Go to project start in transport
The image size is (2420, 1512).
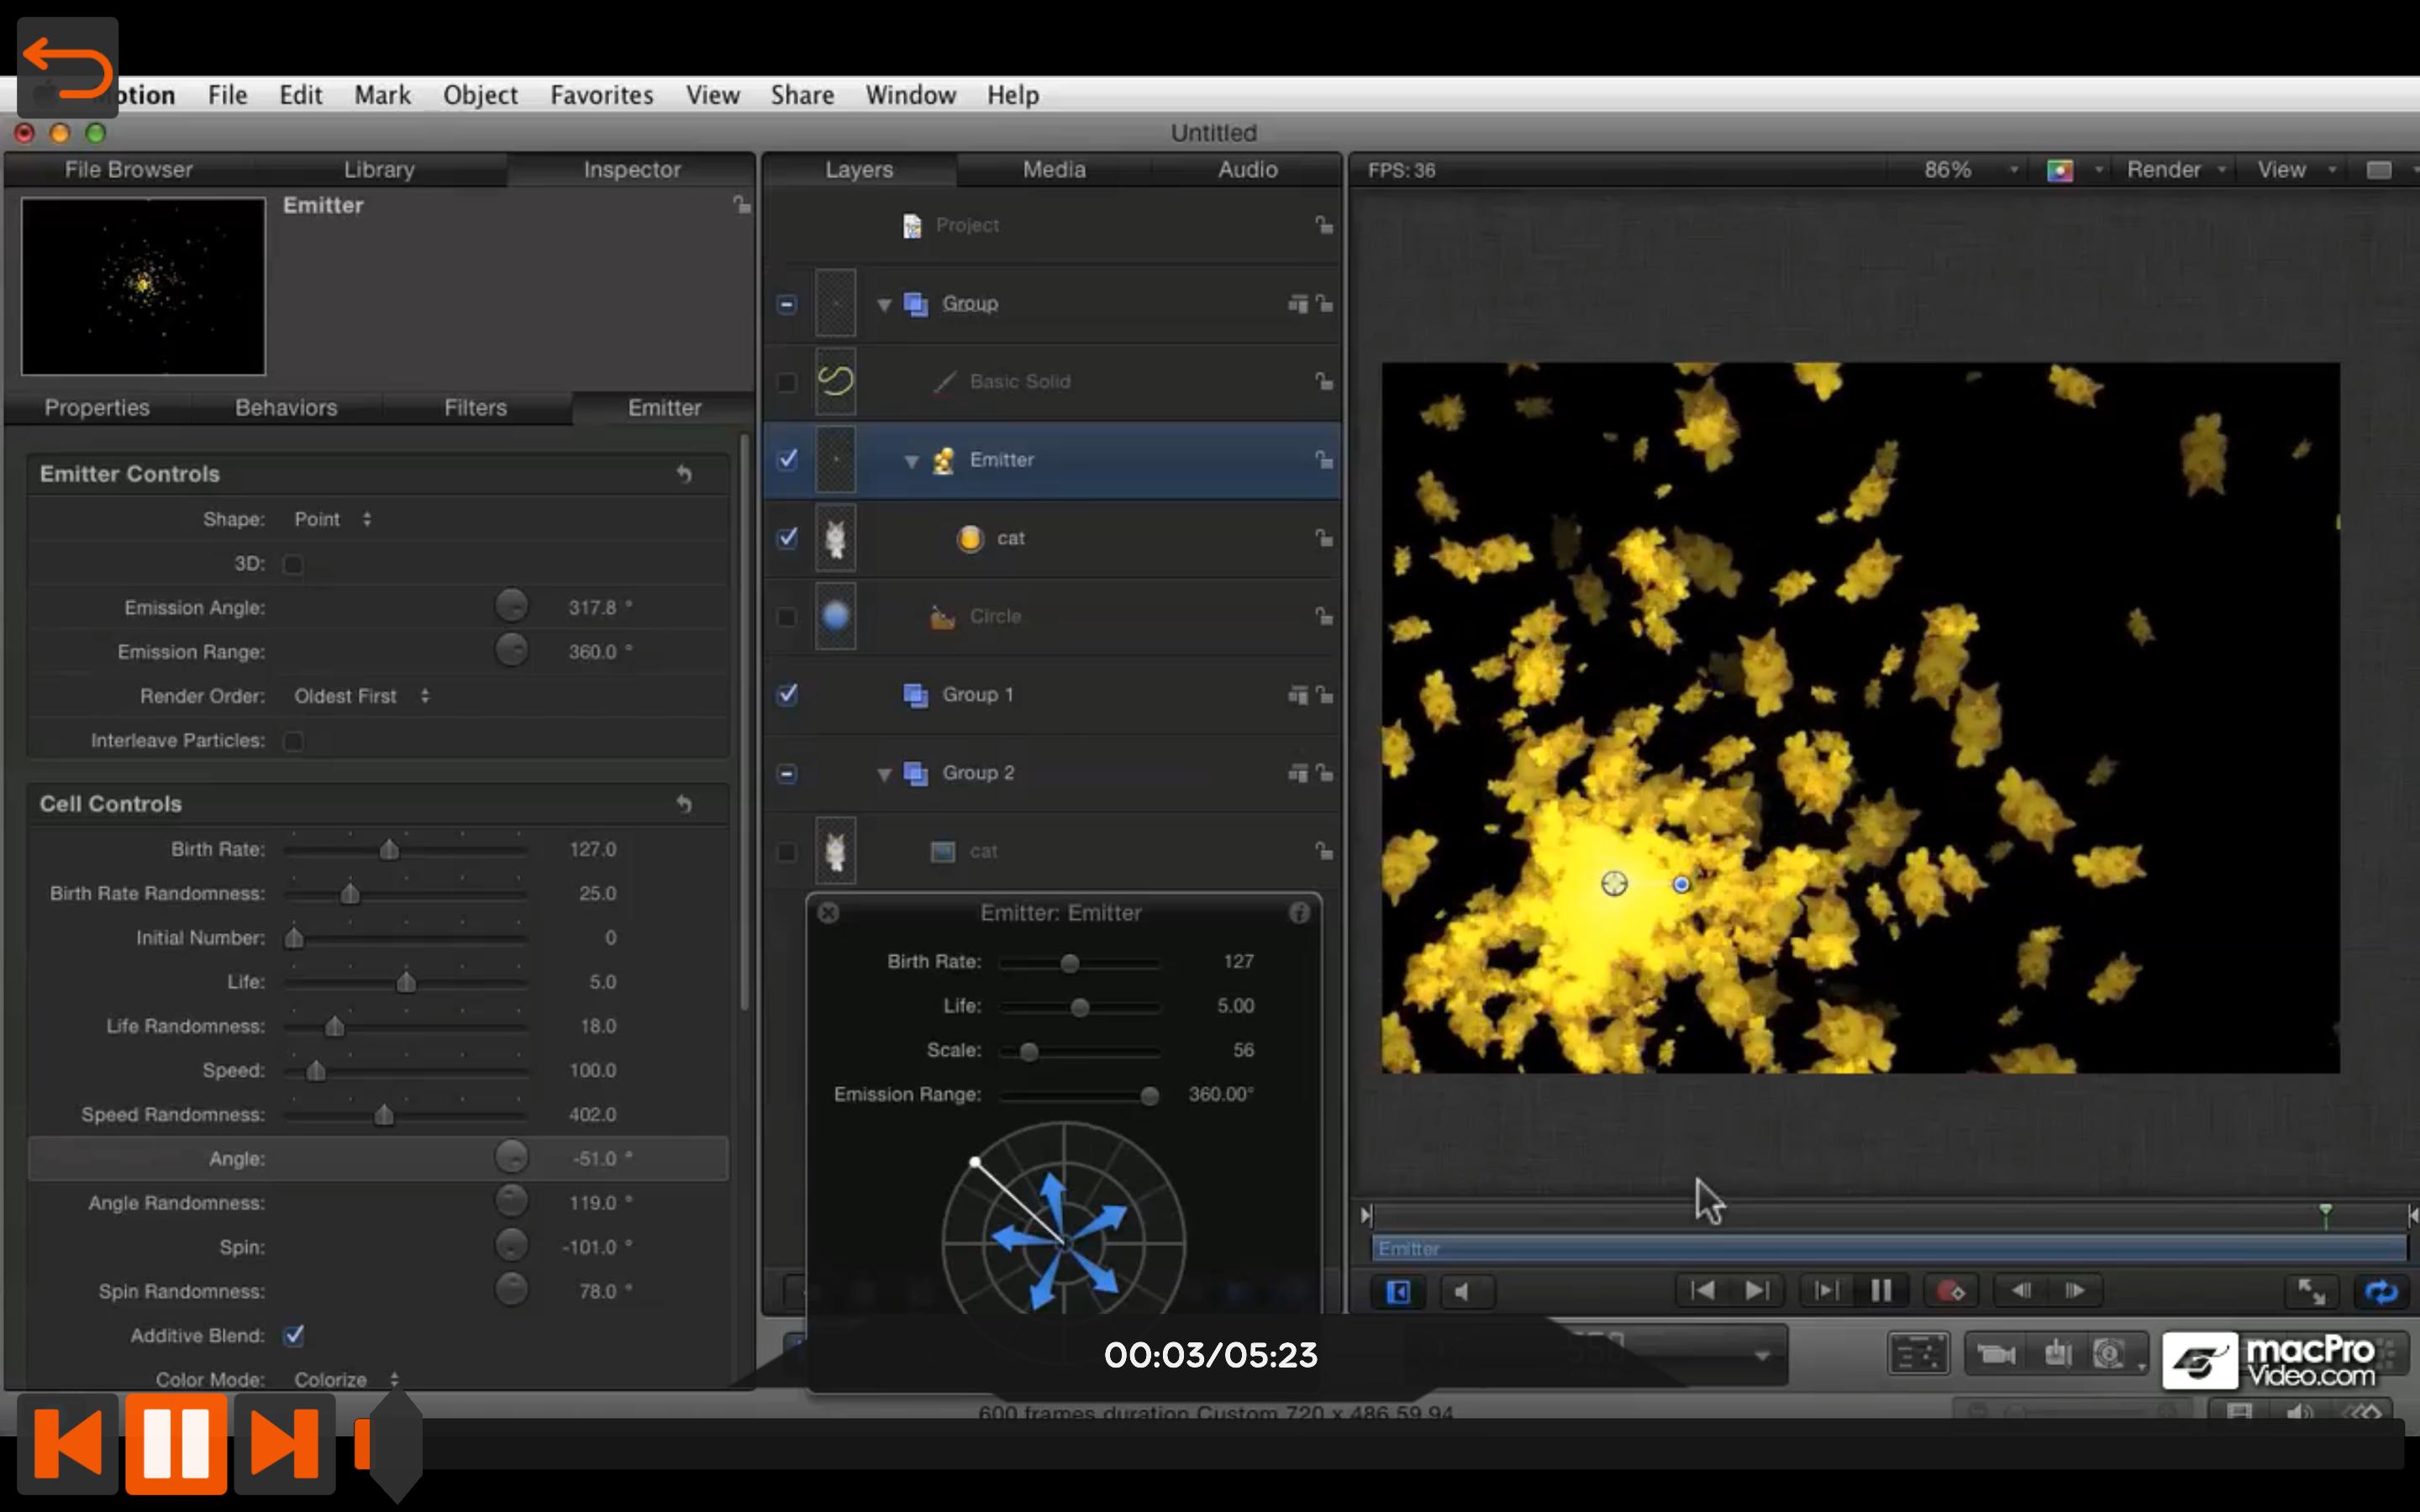1702,1291
